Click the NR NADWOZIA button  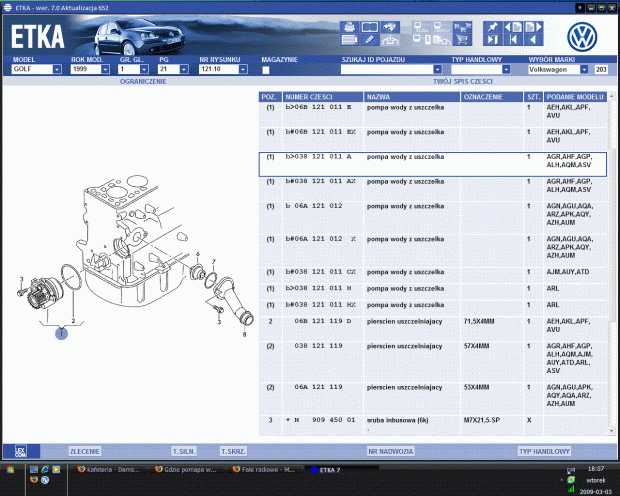pyautogui.click(x=391, y=451)
